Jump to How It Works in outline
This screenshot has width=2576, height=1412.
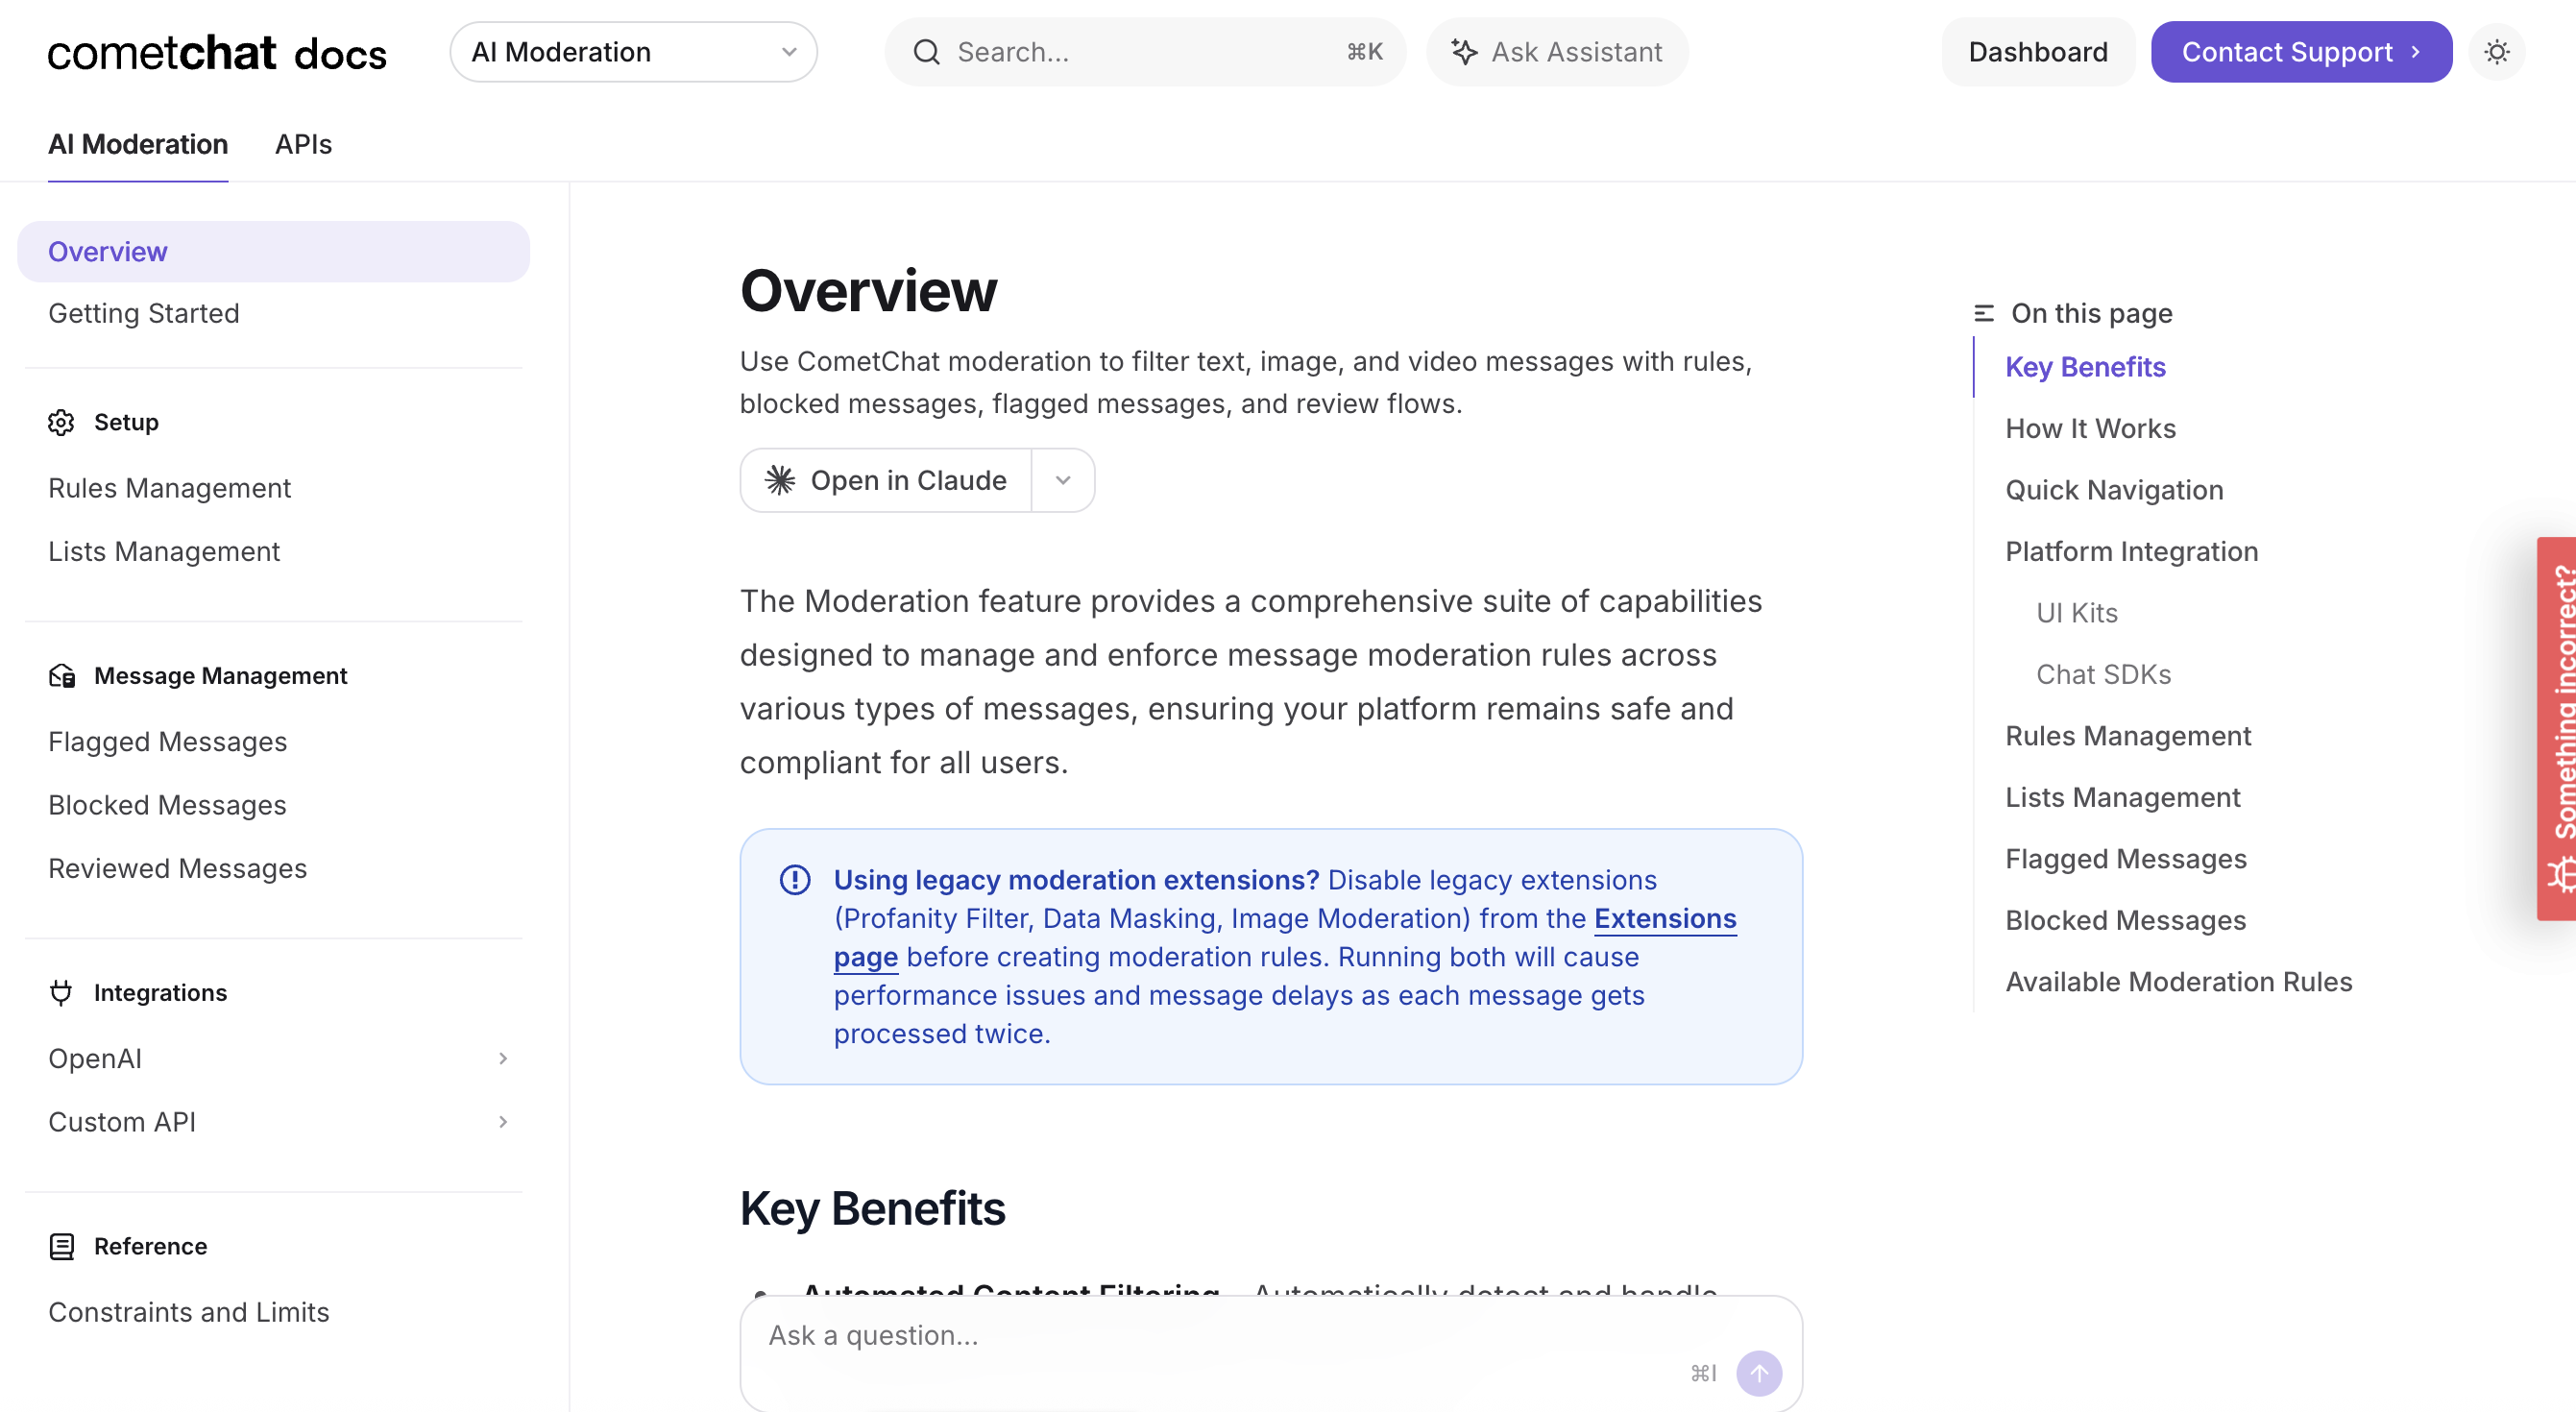(2090, 429)
